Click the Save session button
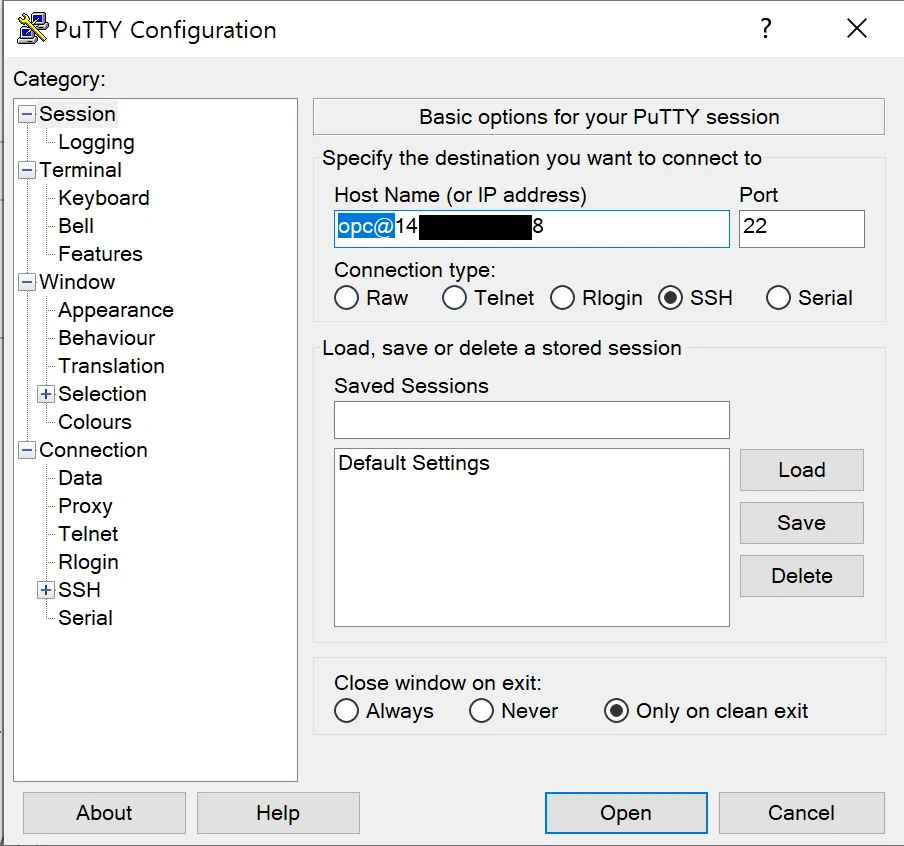The image size is (904, 846). coord(801,523)
